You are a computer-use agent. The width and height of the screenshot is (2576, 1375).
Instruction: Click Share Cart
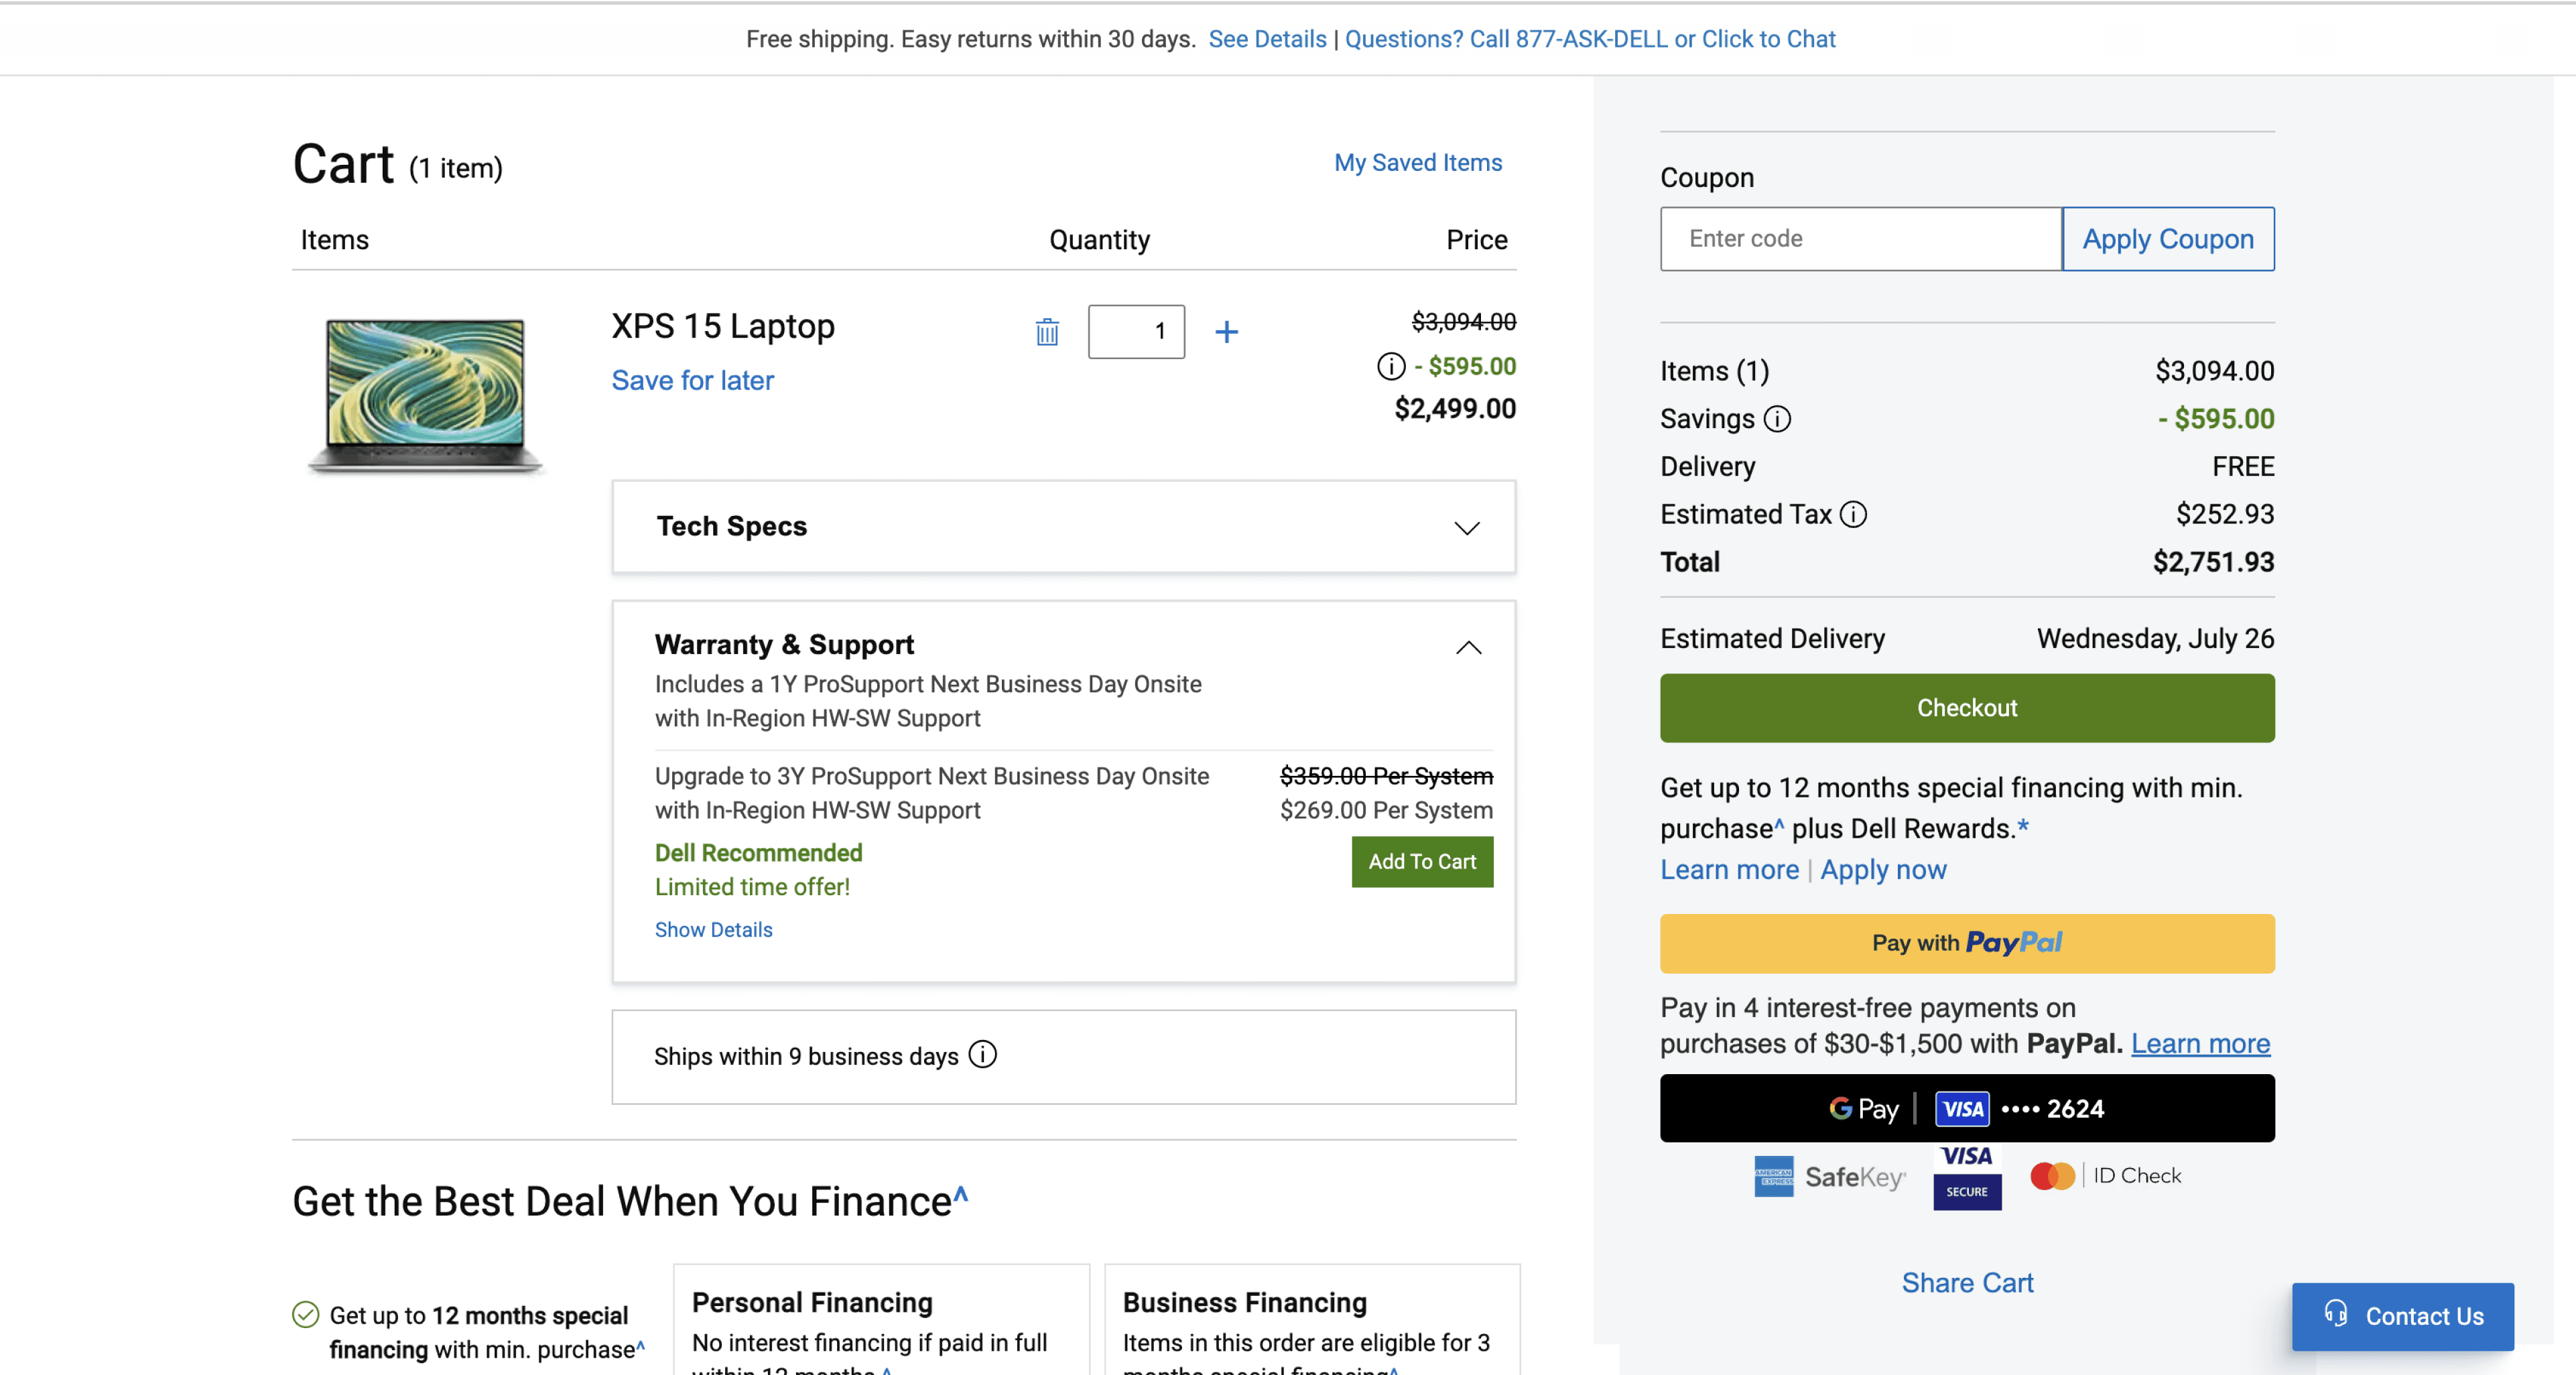click(x=1967, y=1283)
